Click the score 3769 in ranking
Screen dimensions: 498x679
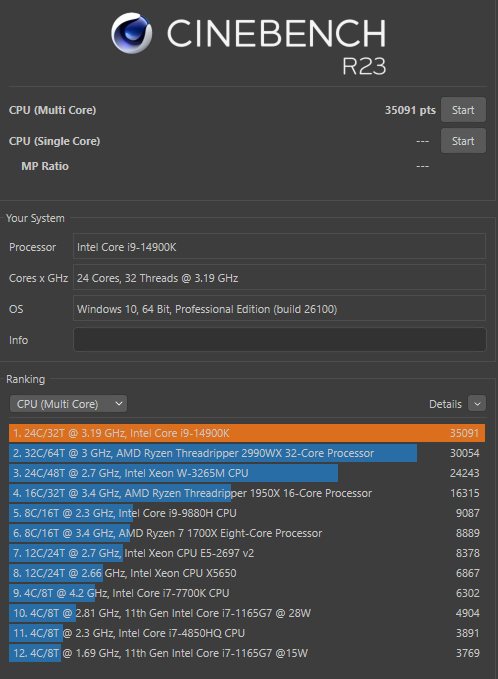[468, 653]
